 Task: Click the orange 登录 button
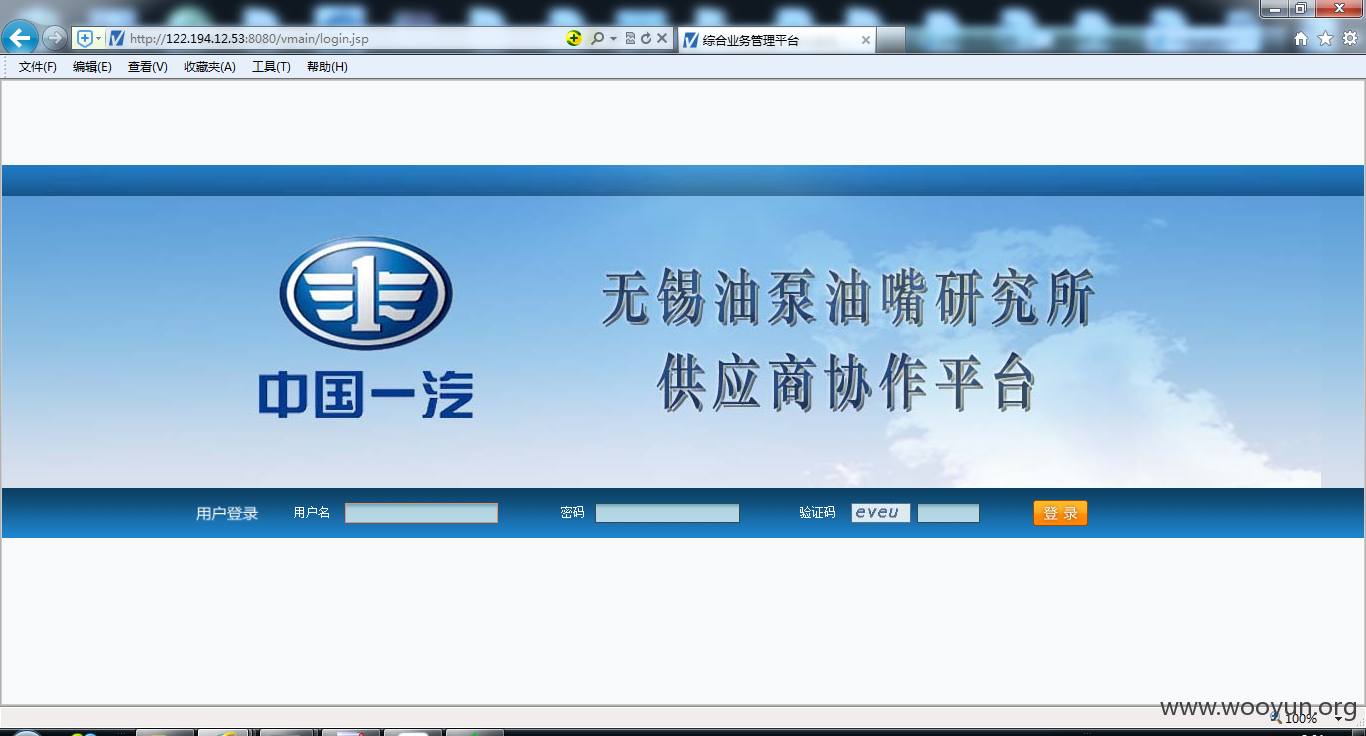point(1060,513)
